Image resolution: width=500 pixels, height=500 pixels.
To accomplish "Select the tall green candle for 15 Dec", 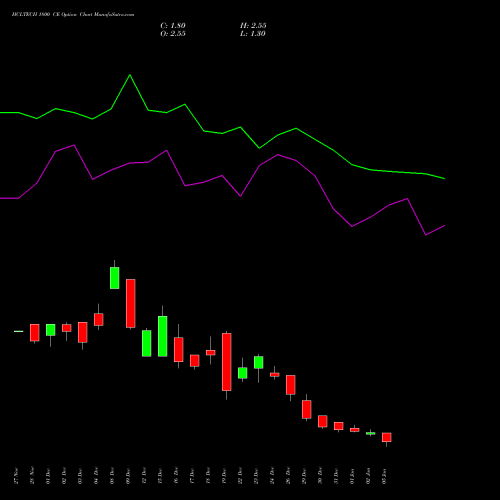I will tap(163, 336).
